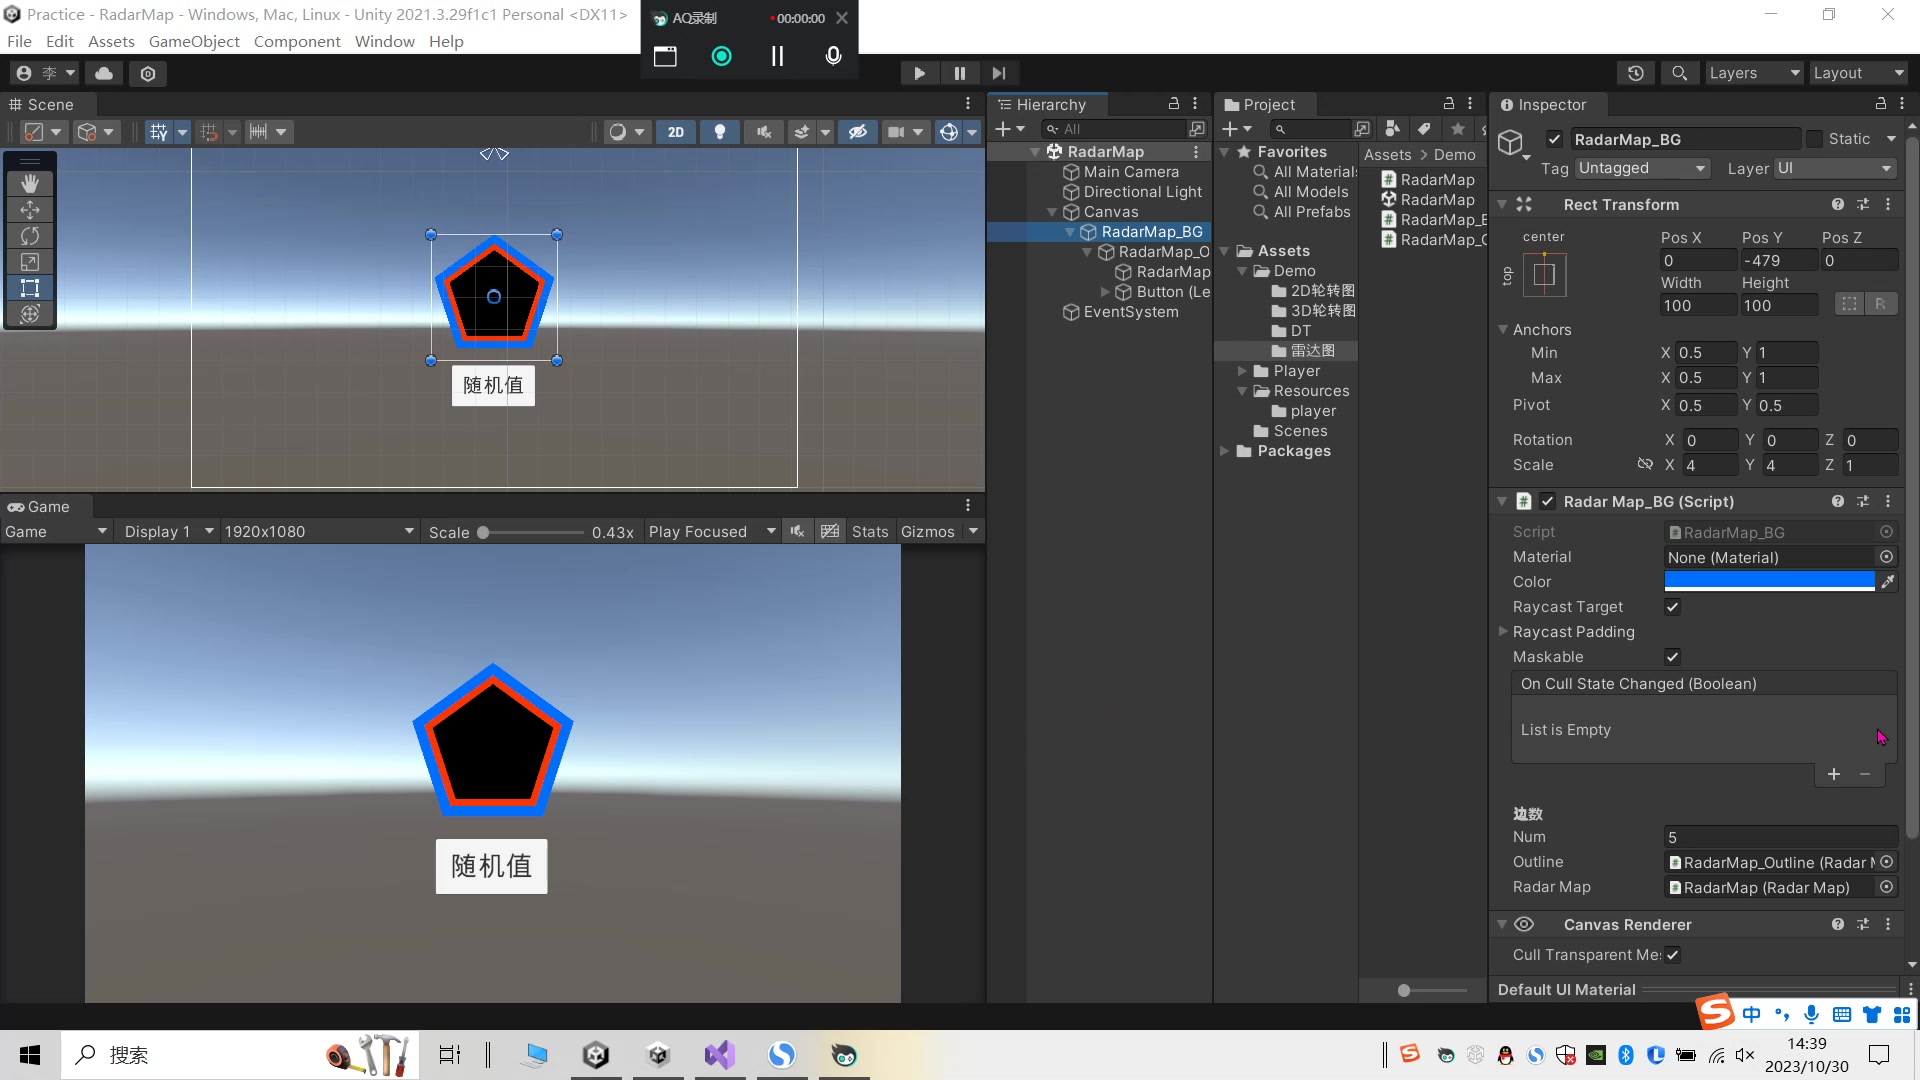Toggle the 2D view mode button
This screenshot has width=1920, height=1080.
point(676,132)
